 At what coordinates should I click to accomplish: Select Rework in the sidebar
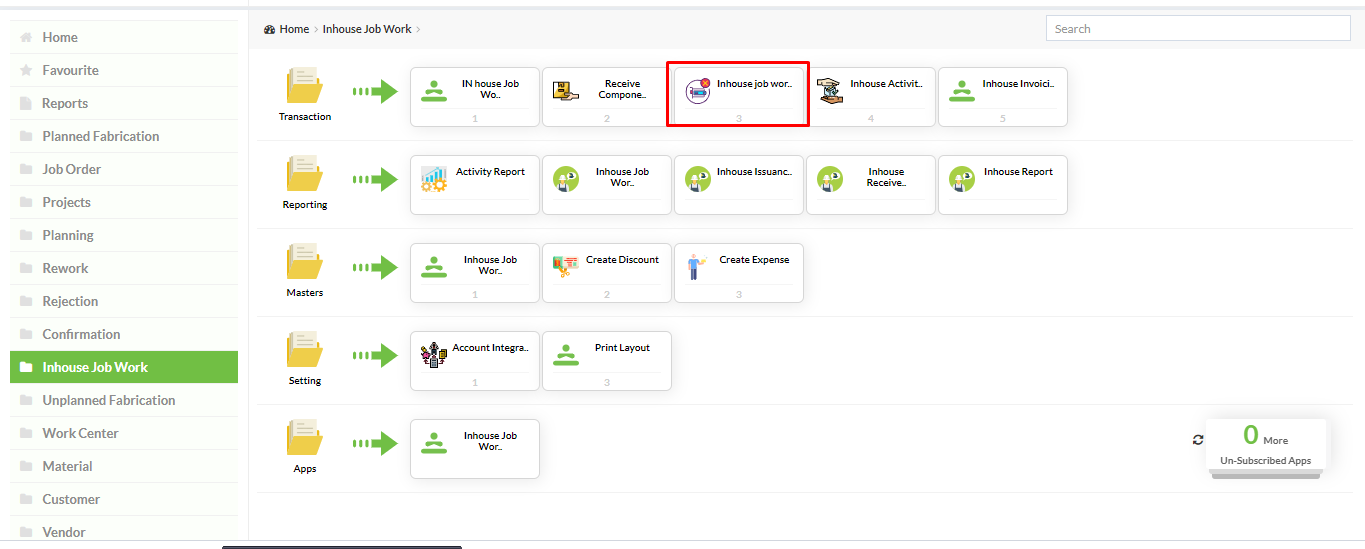[x=124, y=268]
